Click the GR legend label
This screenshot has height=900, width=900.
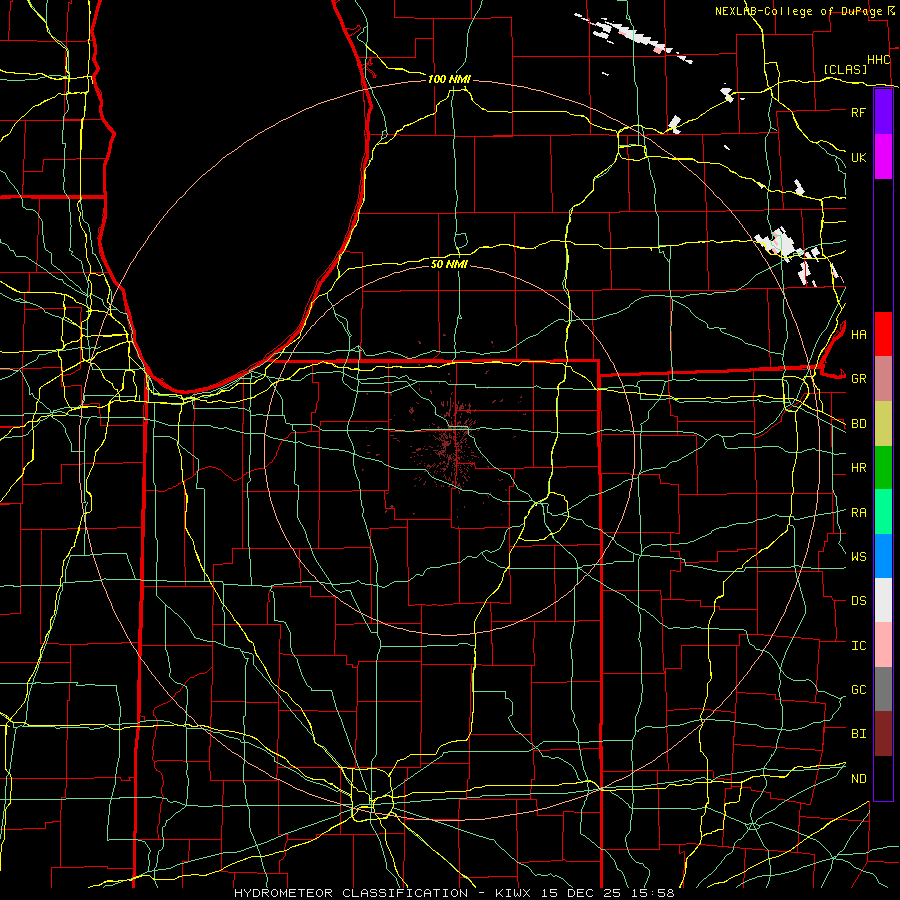tap(858, 379)
